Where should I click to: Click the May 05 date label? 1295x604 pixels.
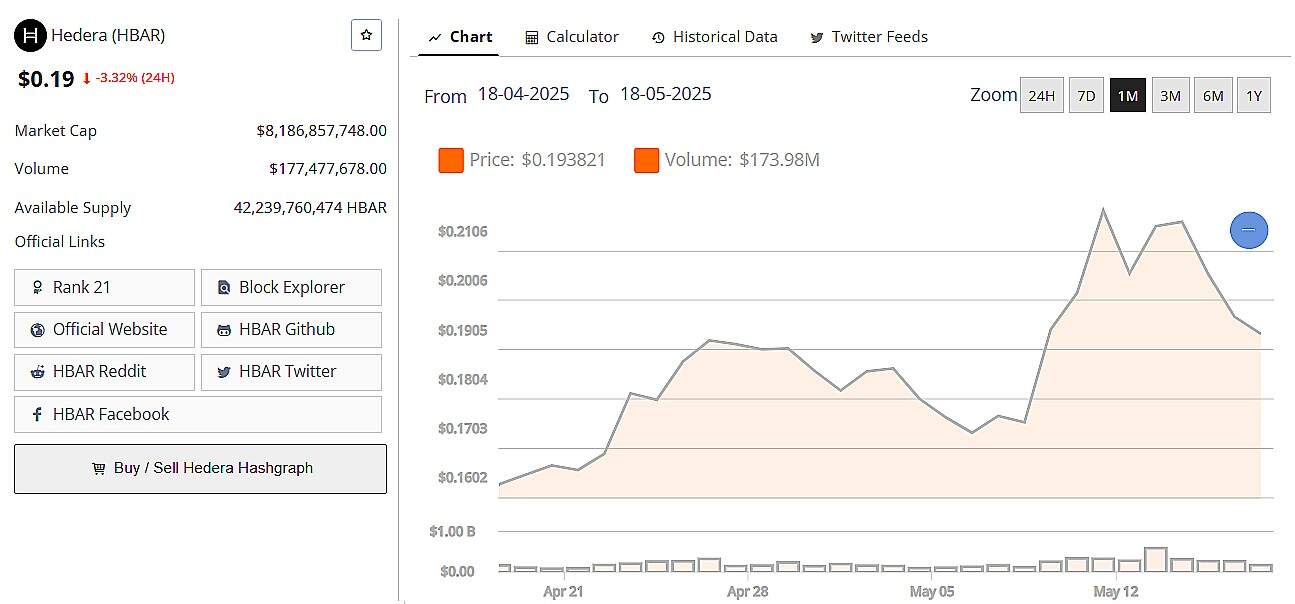932,592
